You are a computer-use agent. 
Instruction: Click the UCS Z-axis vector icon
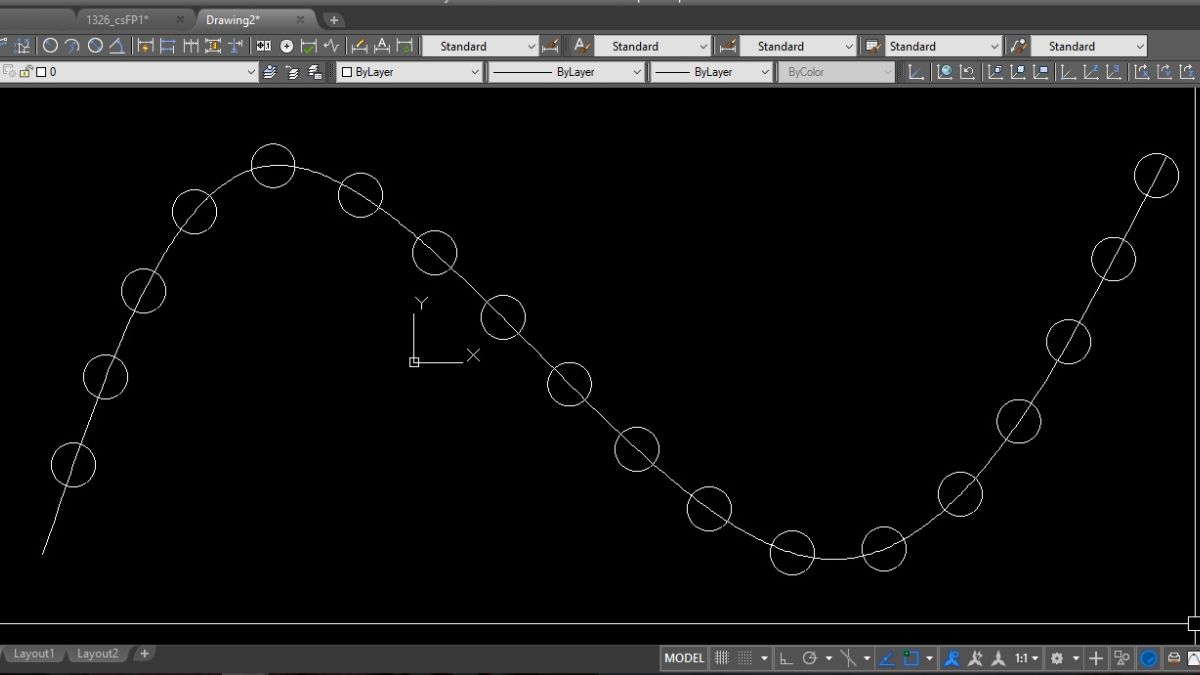coord(1092,72)
